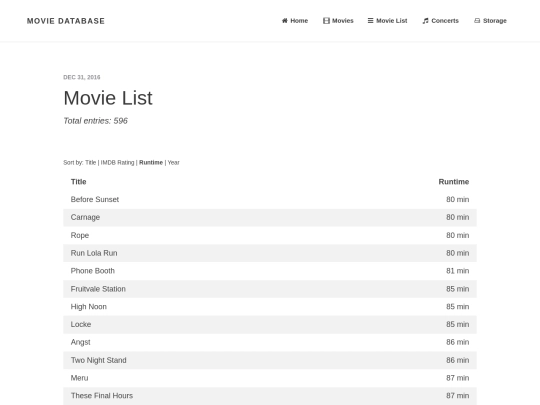Screen dimensions: 540x405
Task: Sort the list by Runtime
Action: (151, 163)
